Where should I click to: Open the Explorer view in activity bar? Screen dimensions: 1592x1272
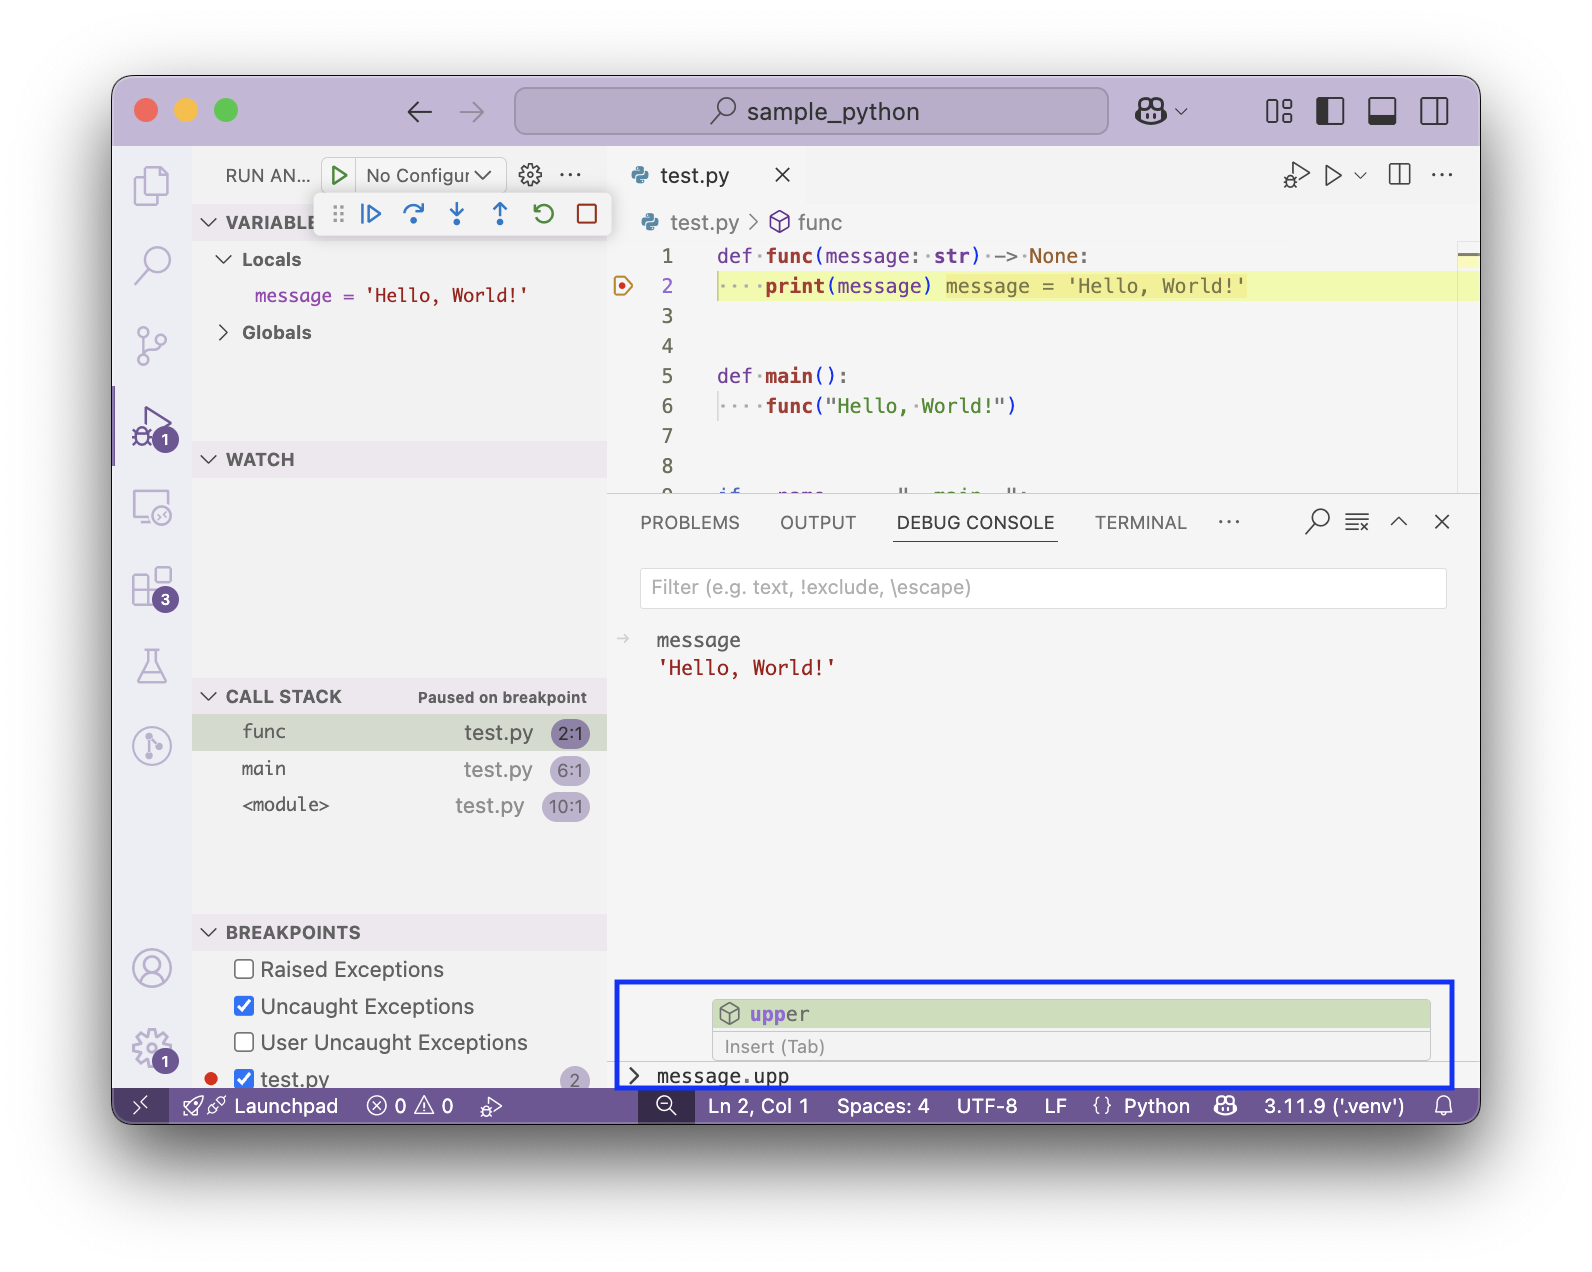(x=152, y=186)
